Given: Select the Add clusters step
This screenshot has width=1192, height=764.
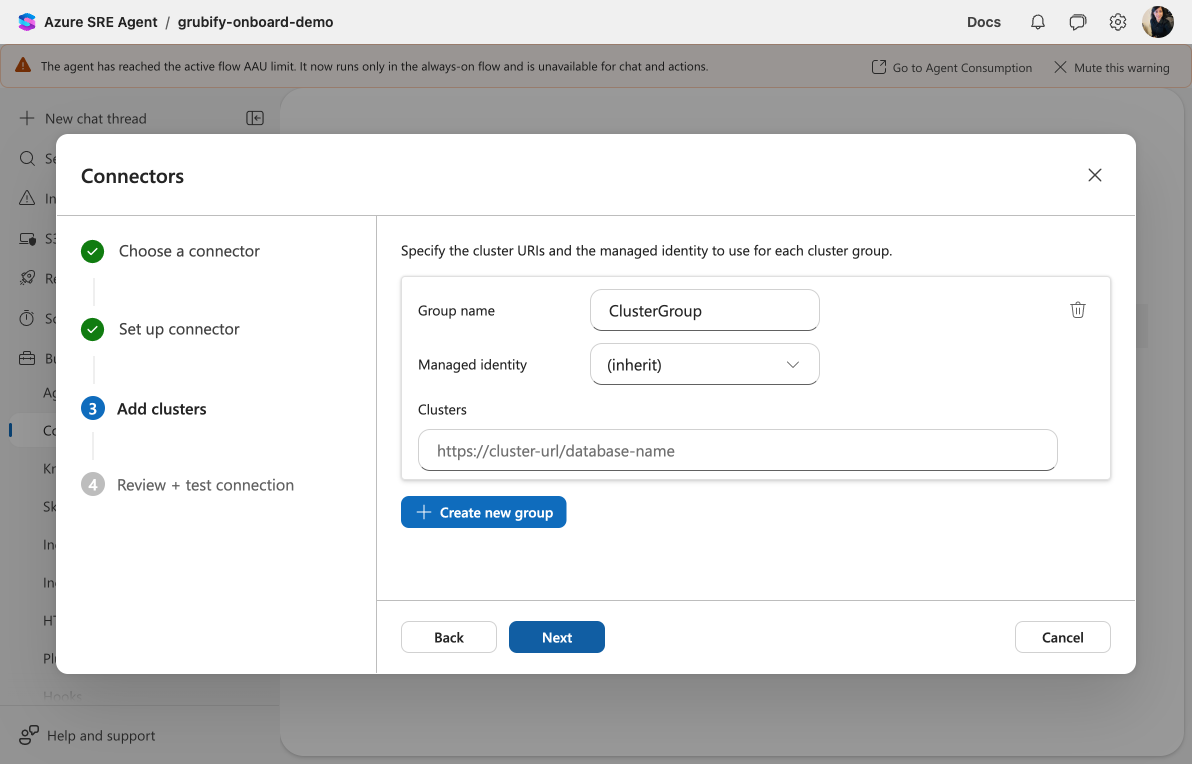Looking at the screenshot, I should pyautogui.click(x=144, y=408).
